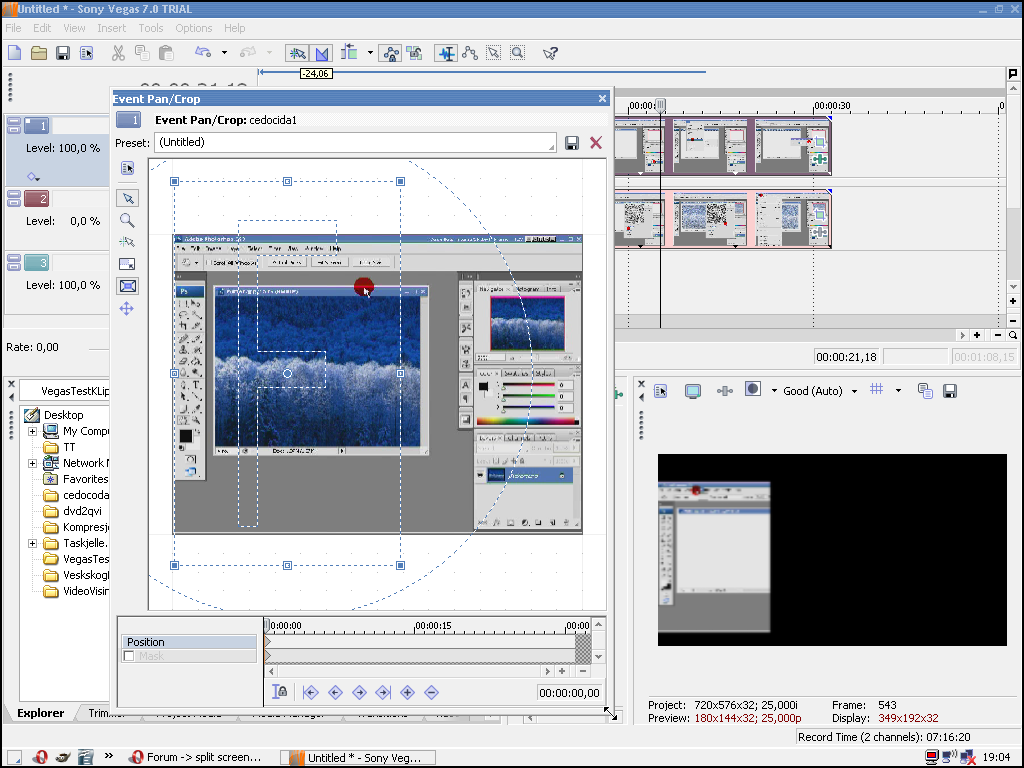Toggle Enable Snapping in main toolbar
1024x768 pixels.
pos(298,53)
